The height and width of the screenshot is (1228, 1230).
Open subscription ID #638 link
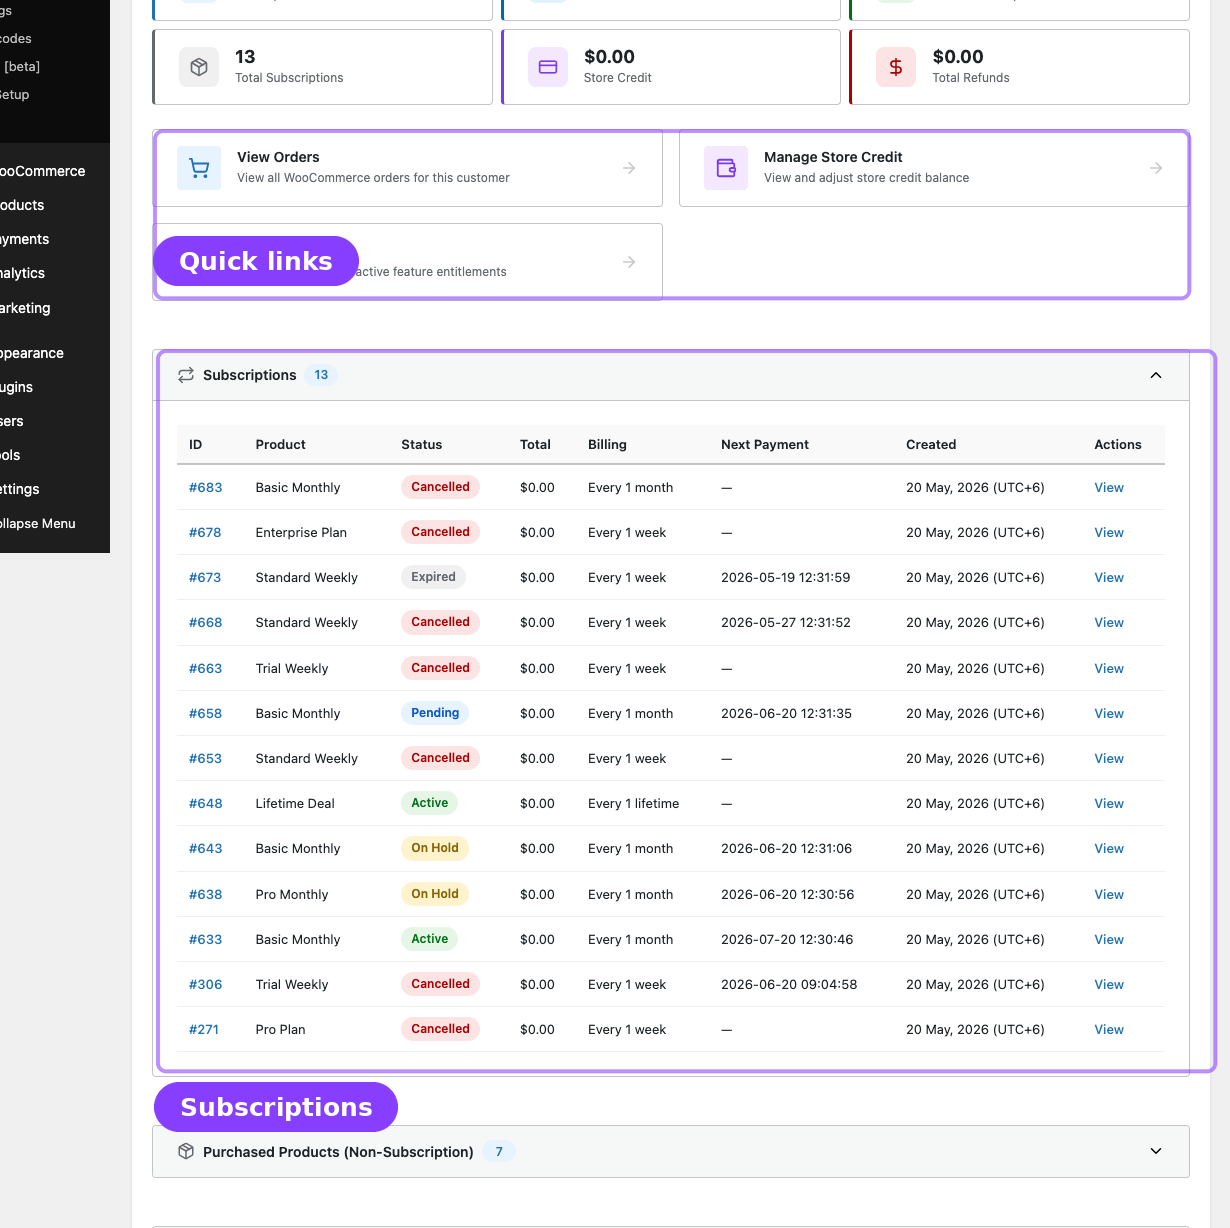click(x=206, y=894)
